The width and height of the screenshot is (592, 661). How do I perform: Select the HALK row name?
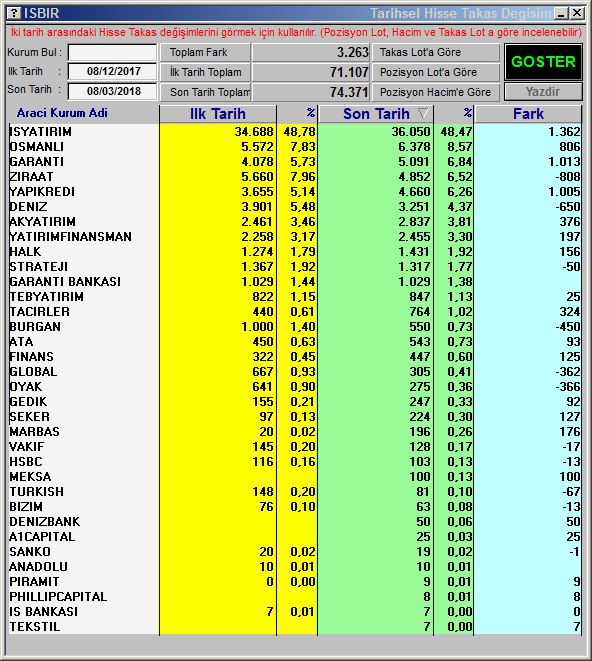25,252
